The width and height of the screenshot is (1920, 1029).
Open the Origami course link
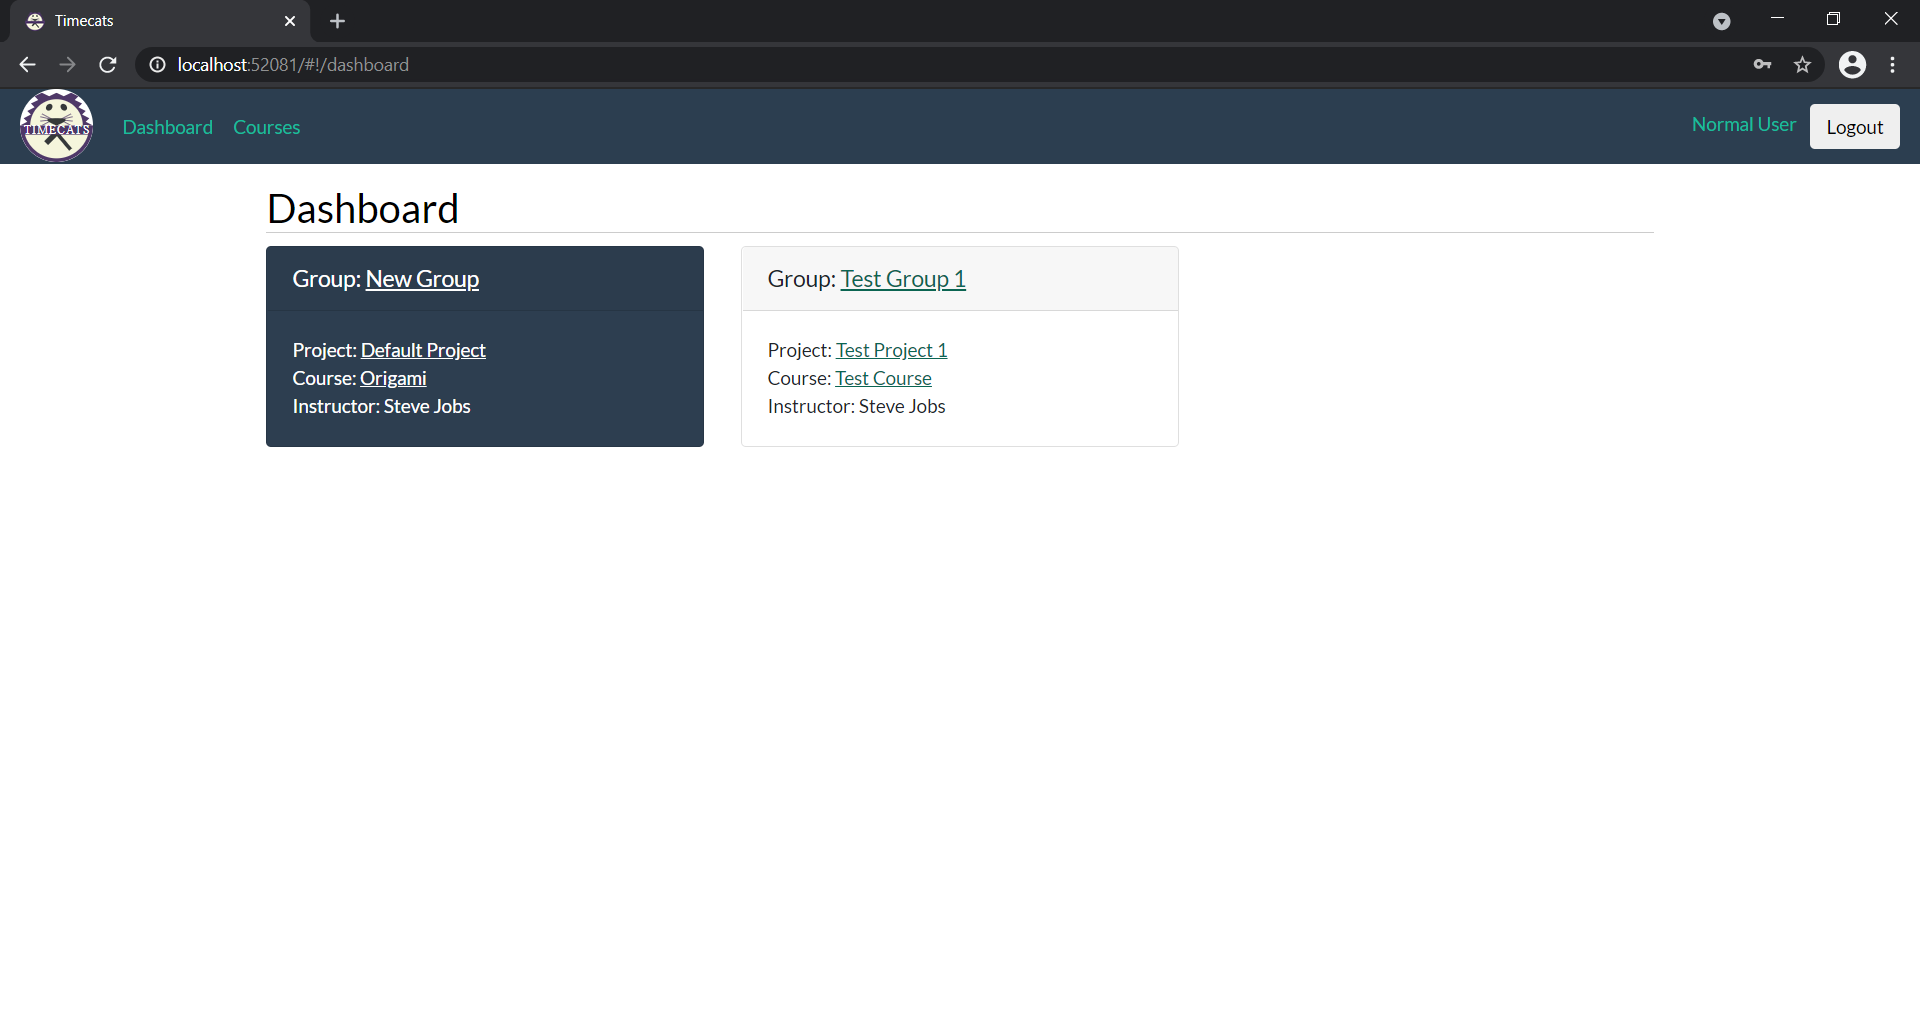pos(393,378)
